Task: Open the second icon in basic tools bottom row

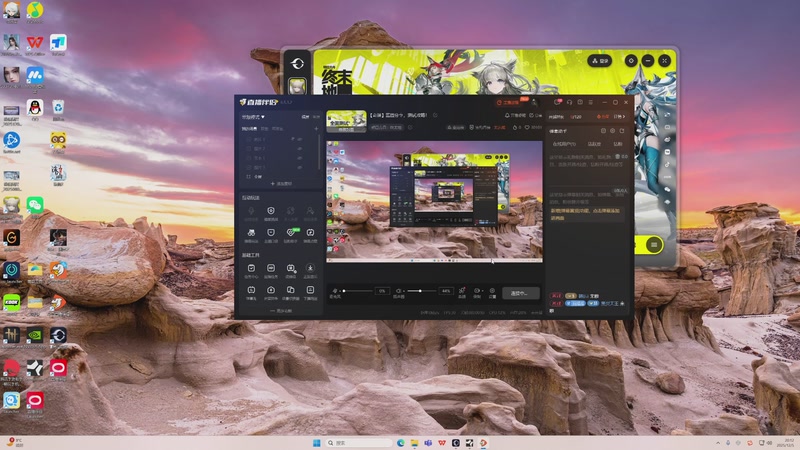Action: coord(271,290)
